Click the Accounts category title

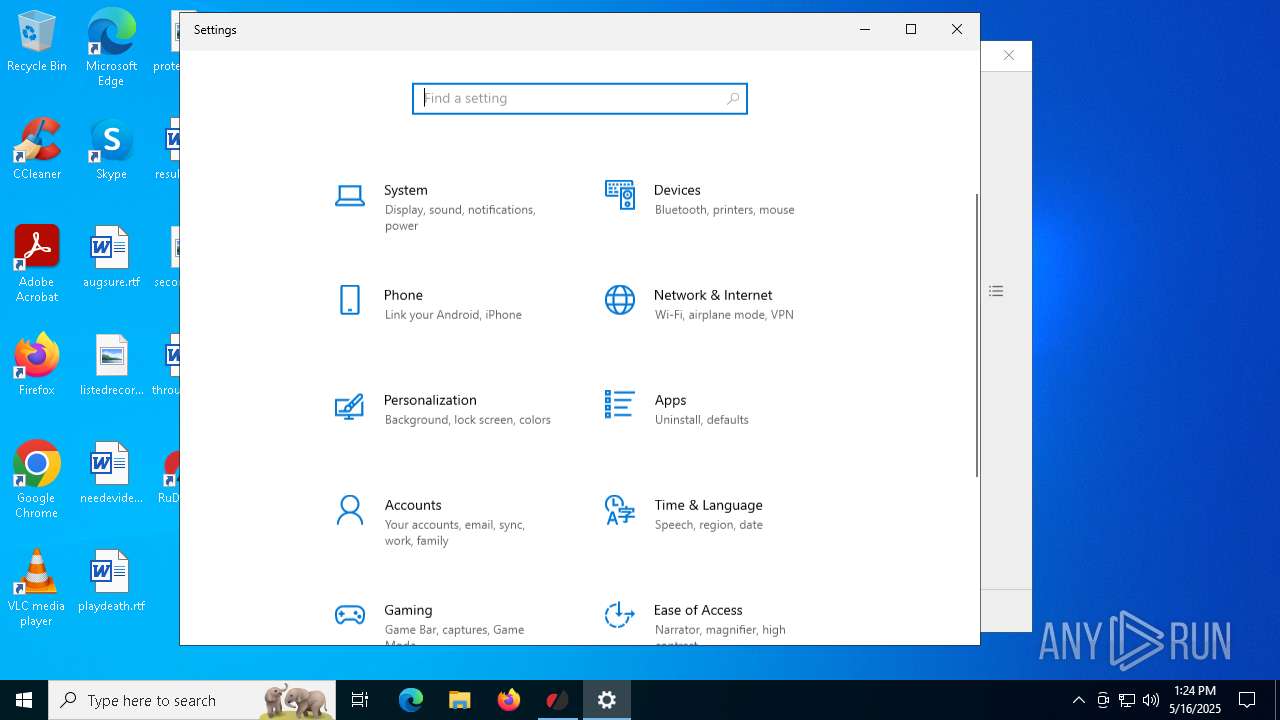tap(413, 505)
